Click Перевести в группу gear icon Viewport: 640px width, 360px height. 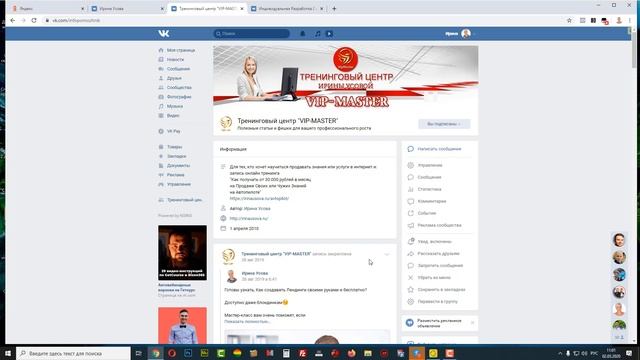pos(411,302)
